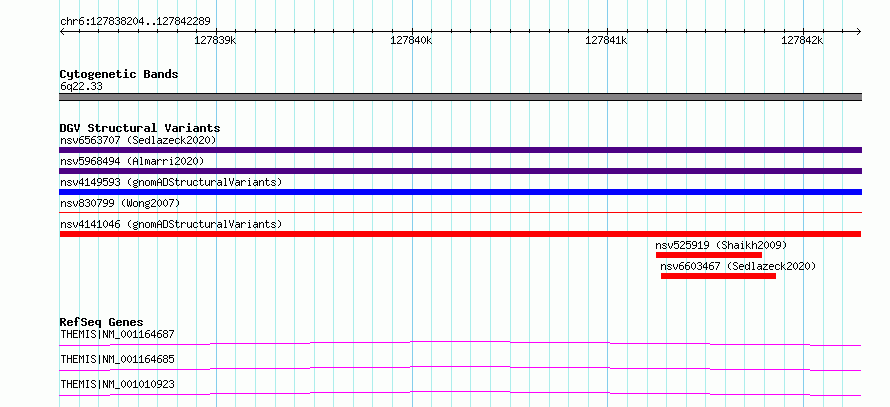Open the RefSeq Genes track heading
890x407 pixels.
pyautogui.click(x=102, y=322)
